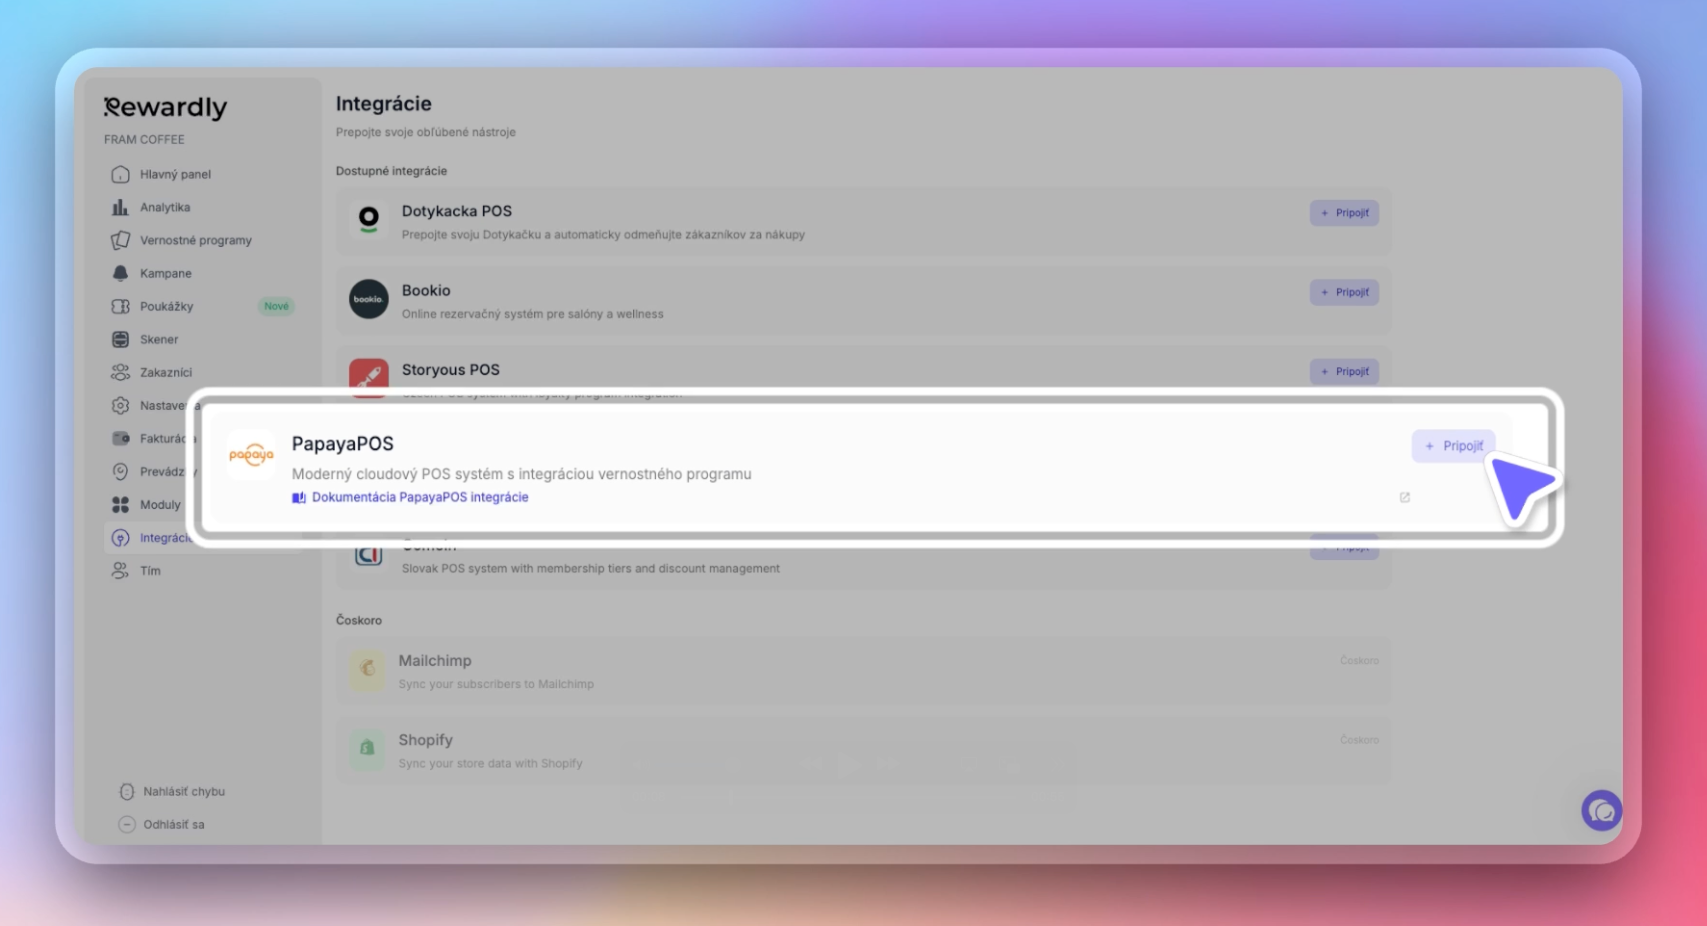Open Hlavný panel via its home icon
1707x926 pixels.
[121, 174]
